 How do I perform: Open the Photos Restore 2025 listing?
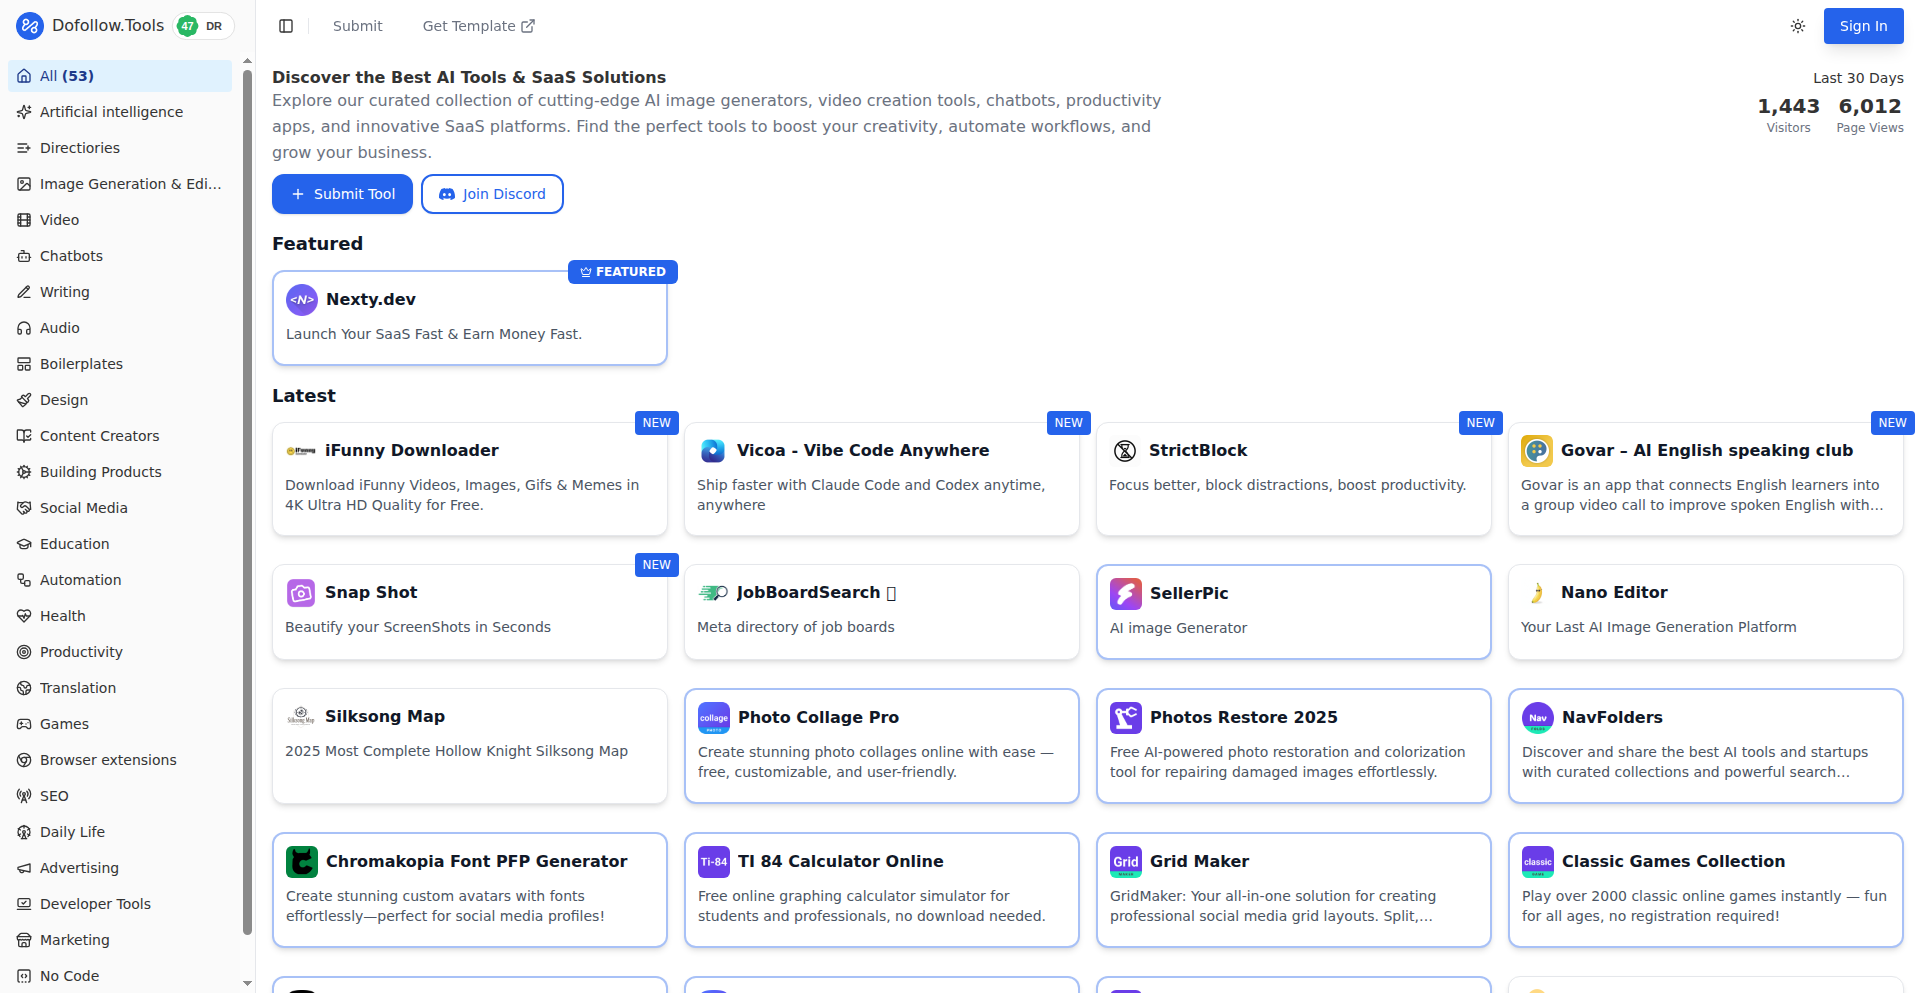pyautogui.click(x=1294, y=746)
